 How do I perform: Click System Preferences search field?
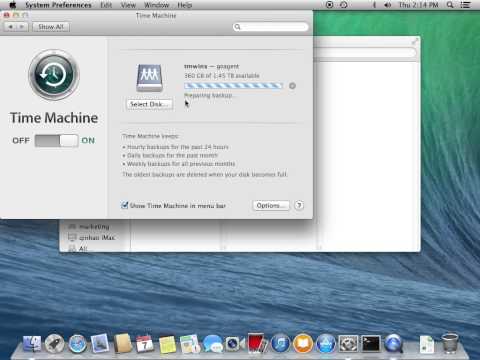pyautogui.click(x=271, y=27)
